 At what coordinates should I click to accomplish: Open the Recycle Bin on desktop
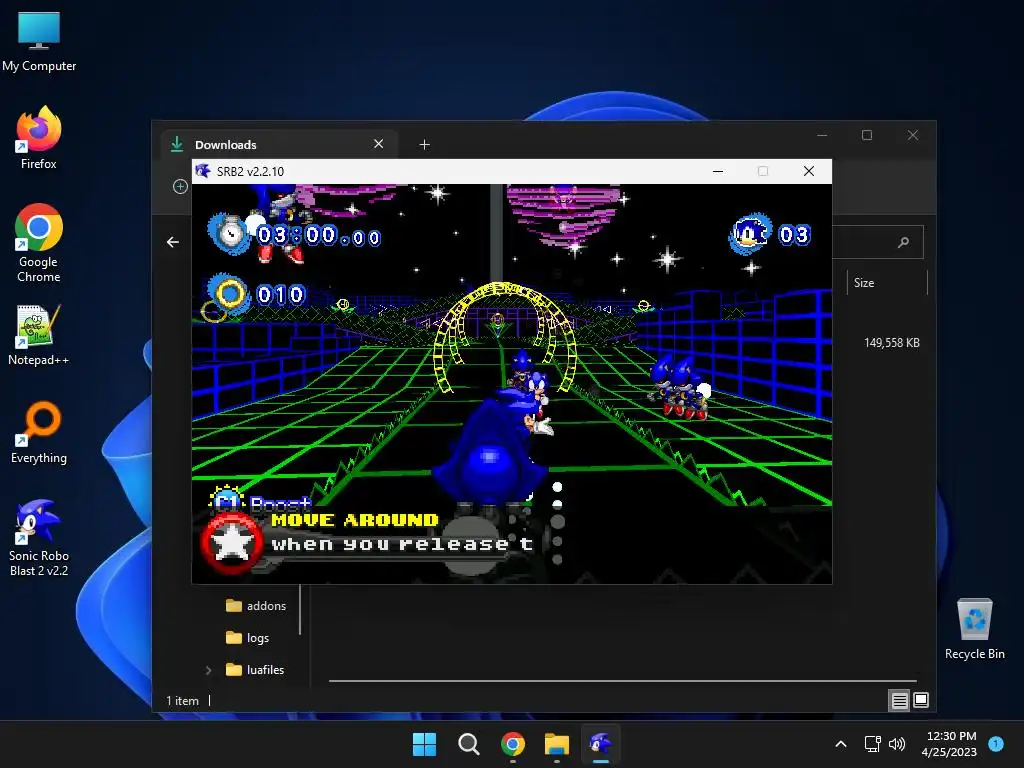point(974,629)
